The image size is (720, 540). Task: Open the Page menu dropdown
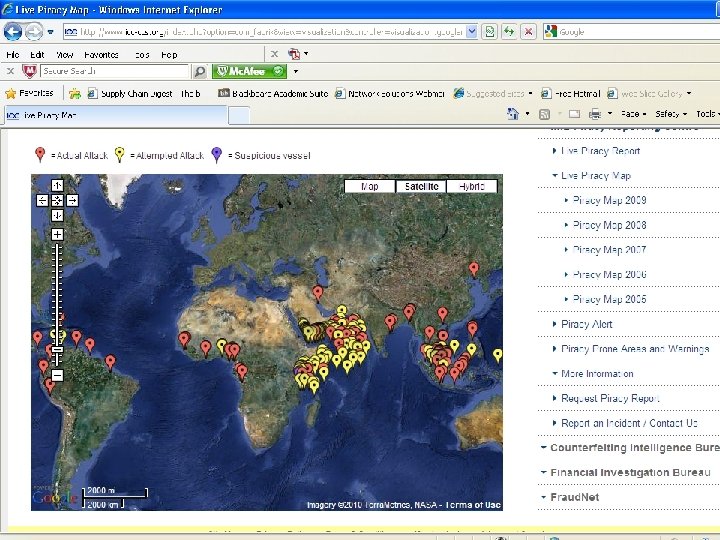[633, 114]
